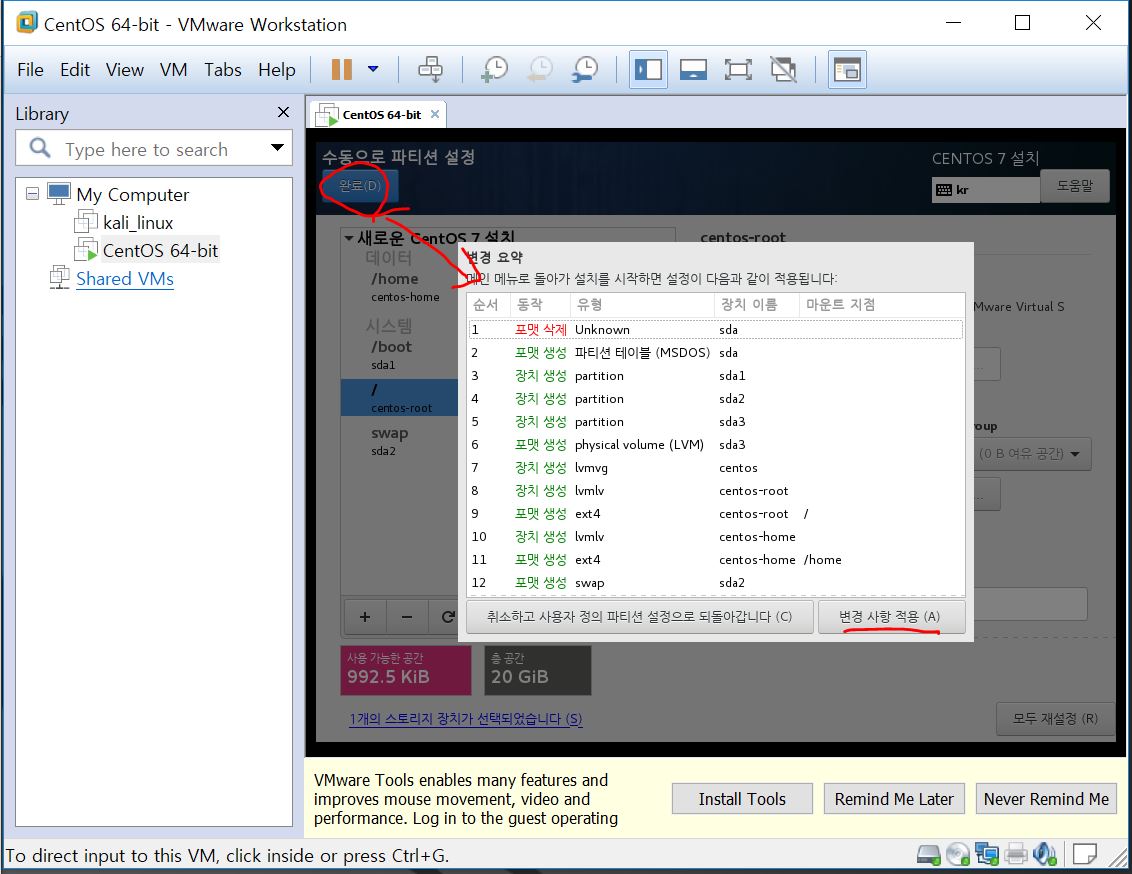The width and height of the screenshot is (1132, 874).
Task: Toggle console view toolbar icon
Action: coord(847,70)
